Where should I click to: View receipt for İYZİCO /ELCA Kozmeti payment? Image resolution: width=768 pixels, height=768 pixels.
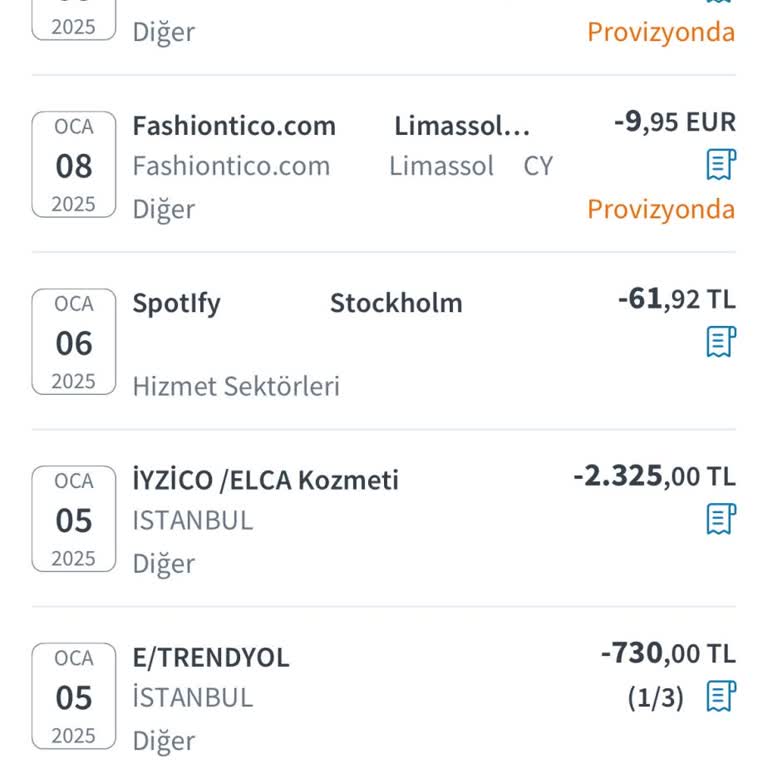click(720, 519)
